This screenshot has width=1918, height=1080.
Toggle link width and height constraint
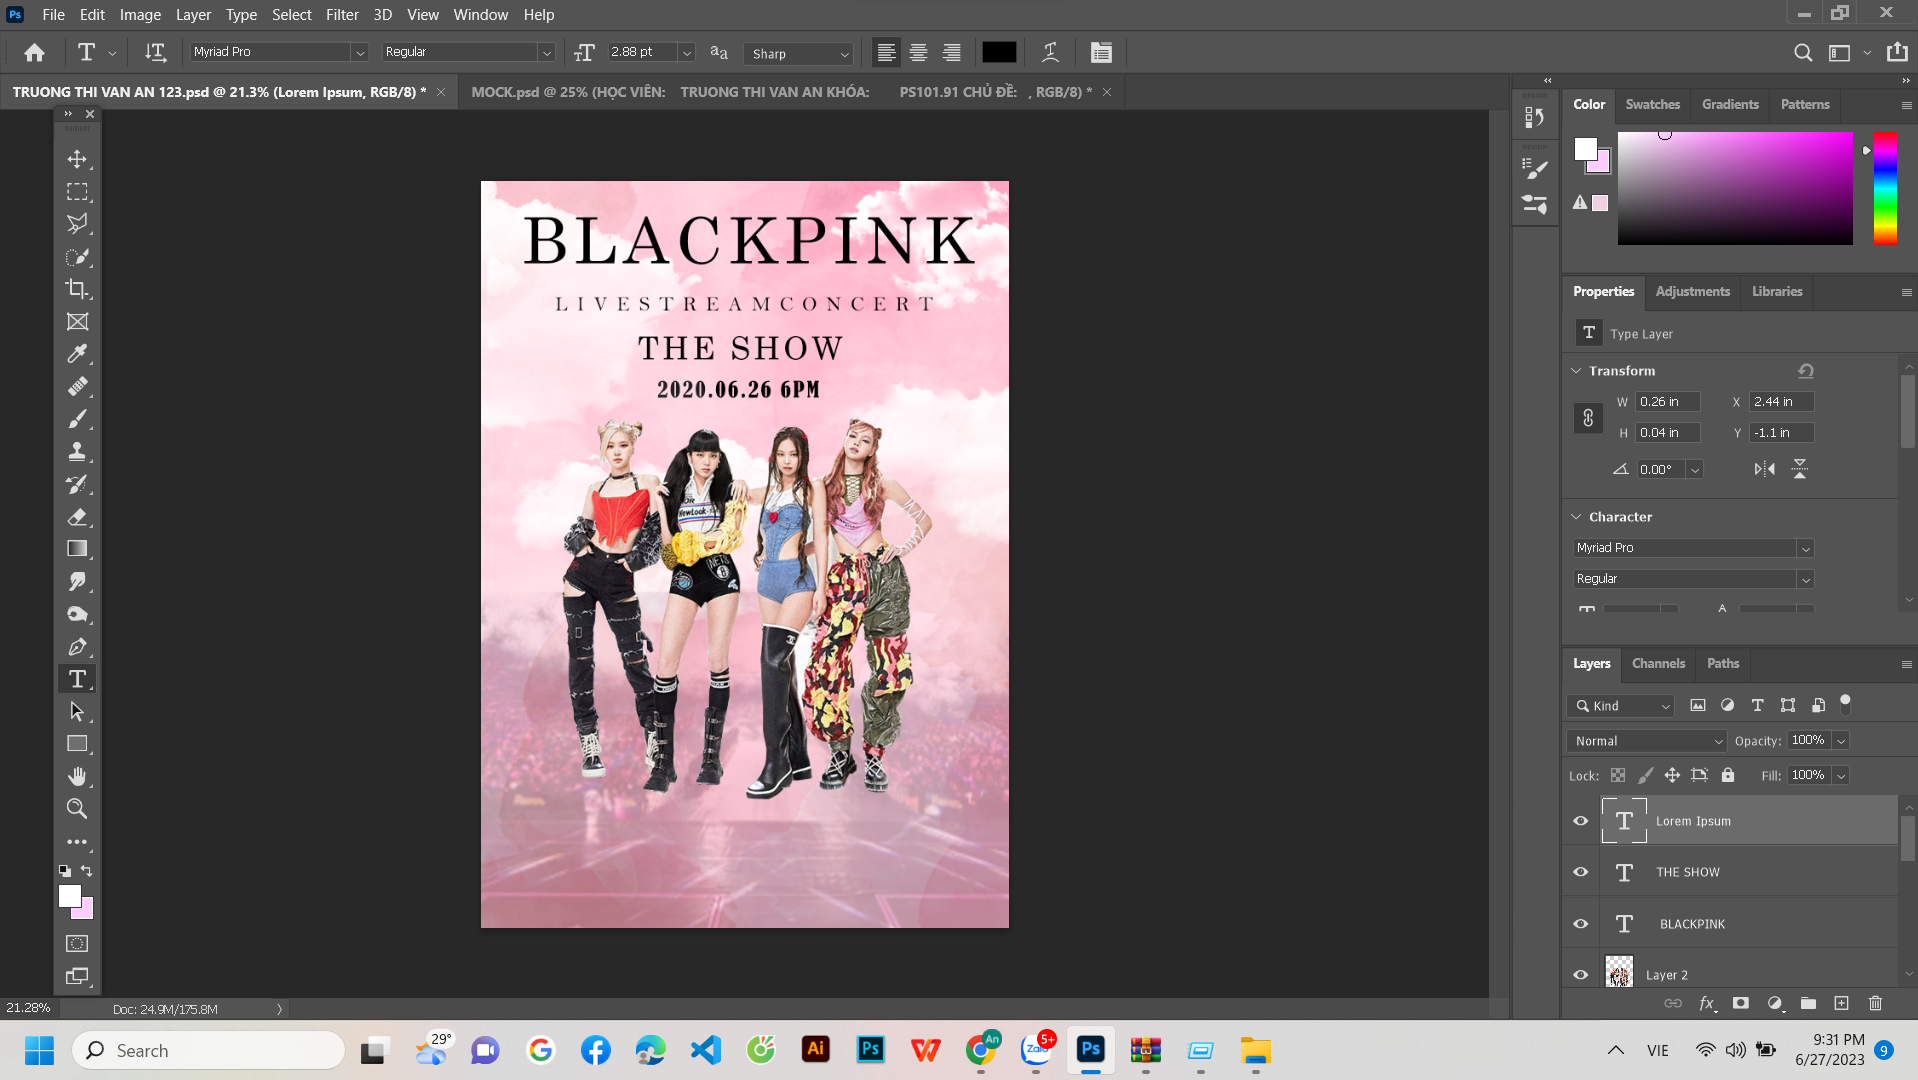click(x=1588, y=418)
